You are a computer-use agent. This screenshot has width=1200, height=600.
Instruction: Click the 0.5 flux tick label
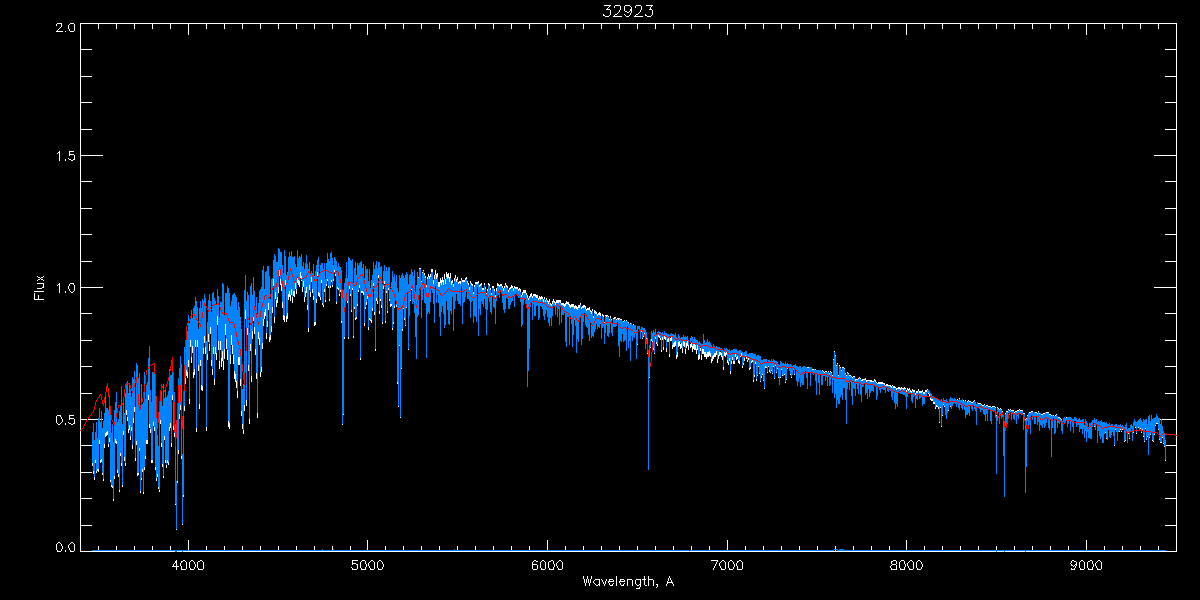pos(65,419)
